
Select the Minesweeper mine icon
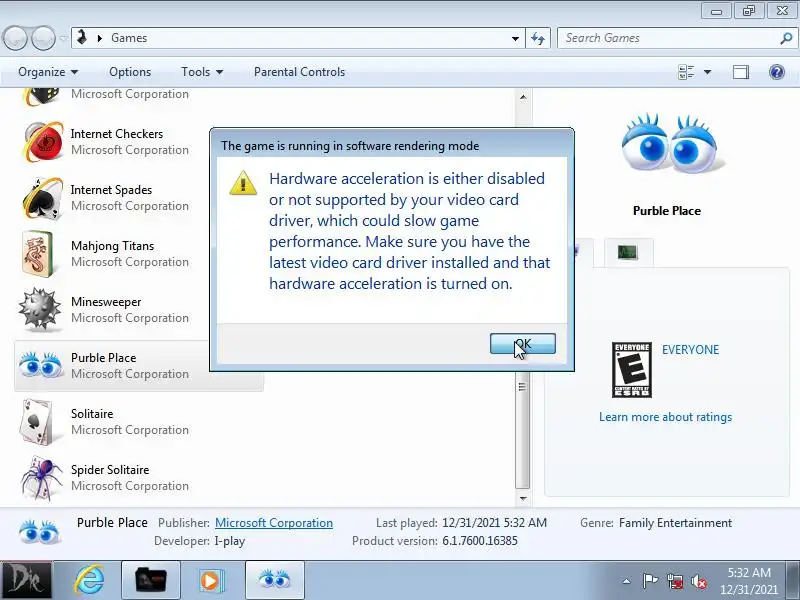pos(40,309)
